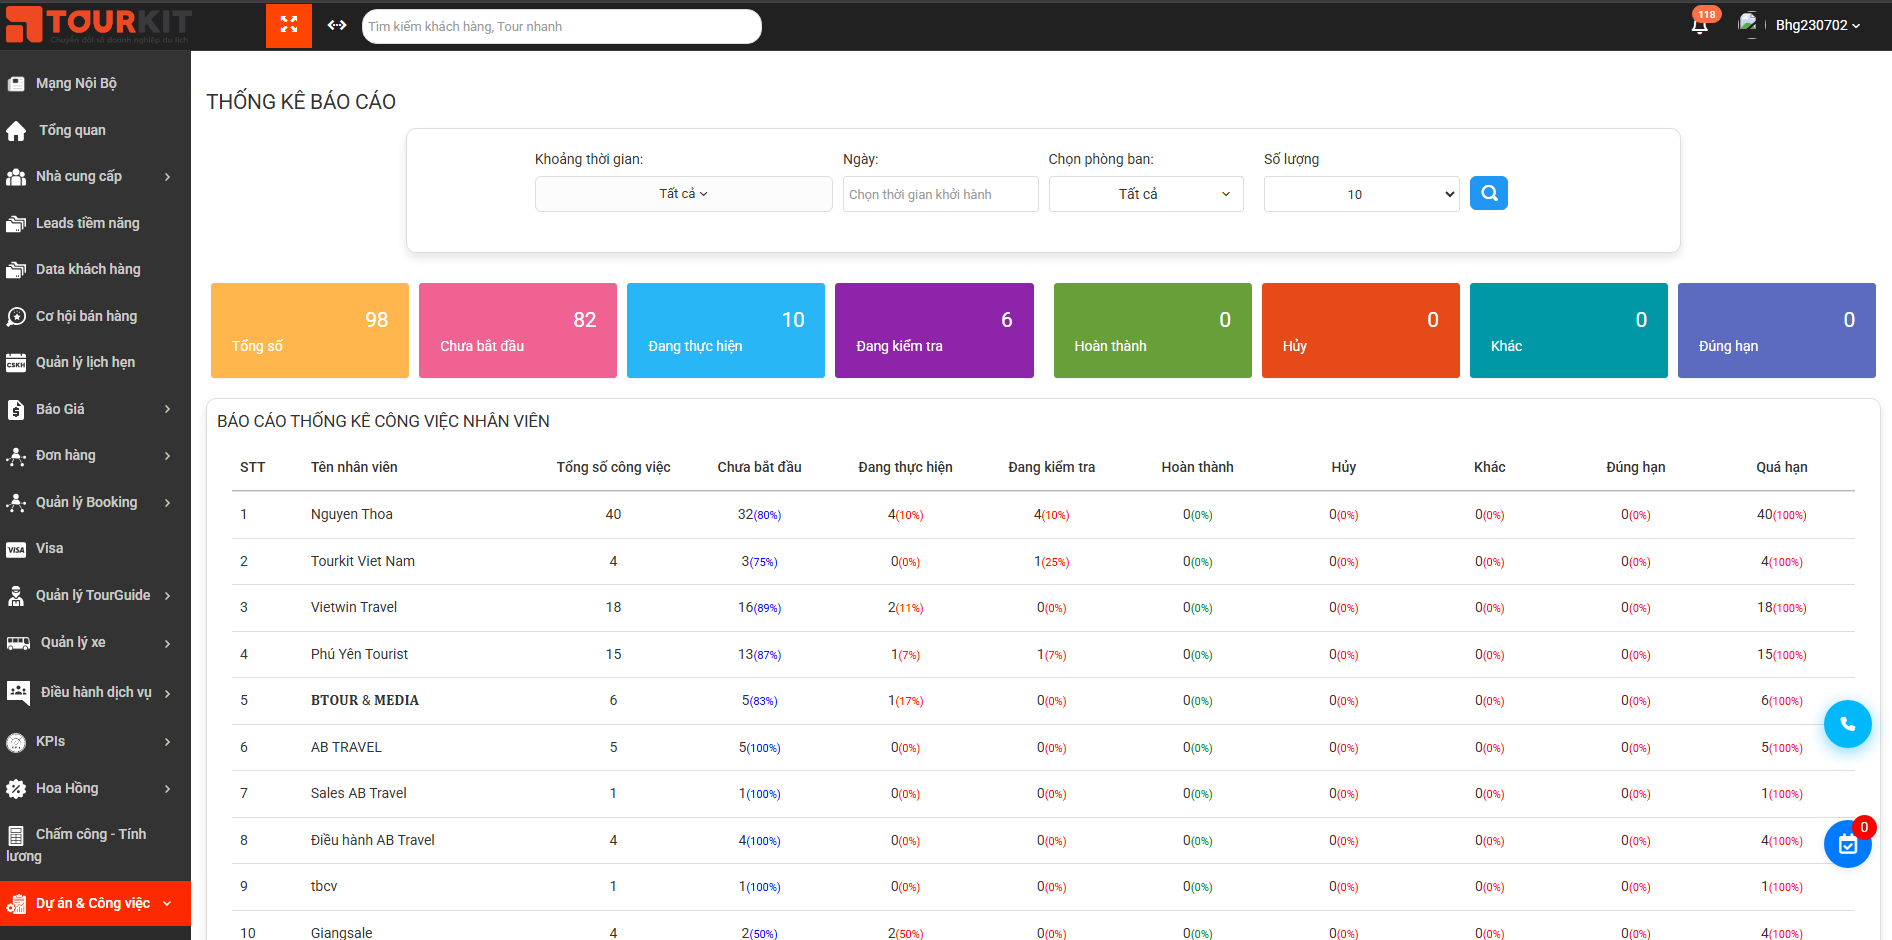Click employee name Nguyen Thoa

(352, 514)
